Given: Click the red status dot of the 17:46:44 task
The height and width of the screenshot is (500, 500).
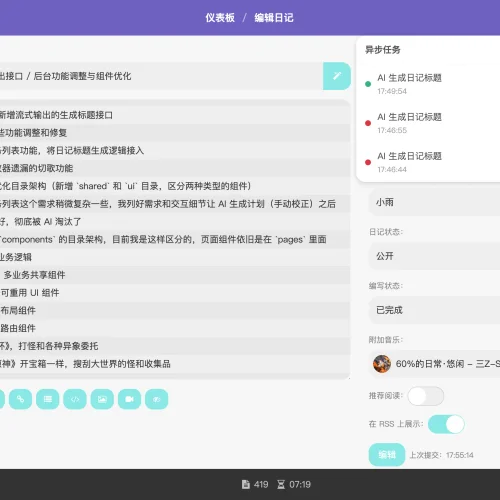Looking at the screenshot, I should coord(368,162).
